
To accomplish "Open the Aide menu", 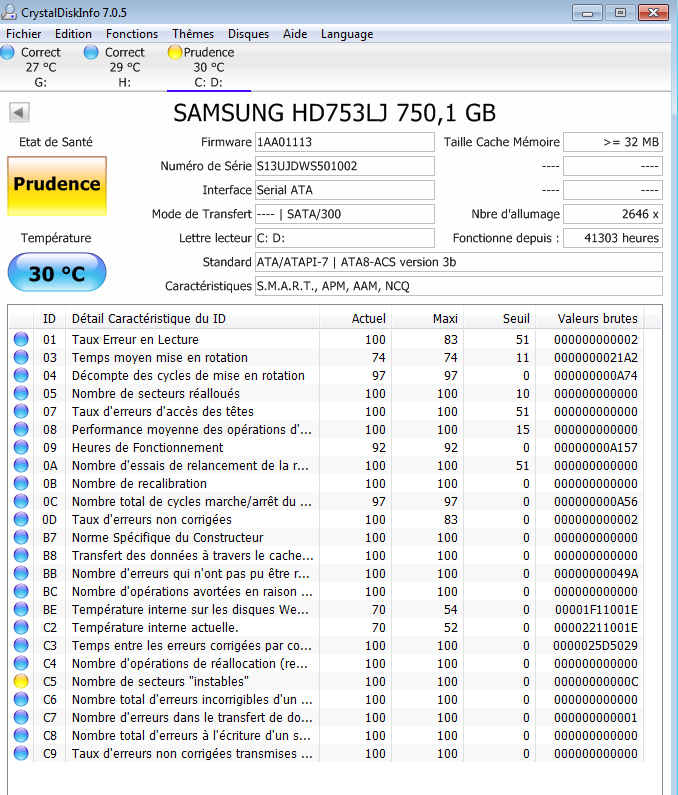I will point(295,34).
